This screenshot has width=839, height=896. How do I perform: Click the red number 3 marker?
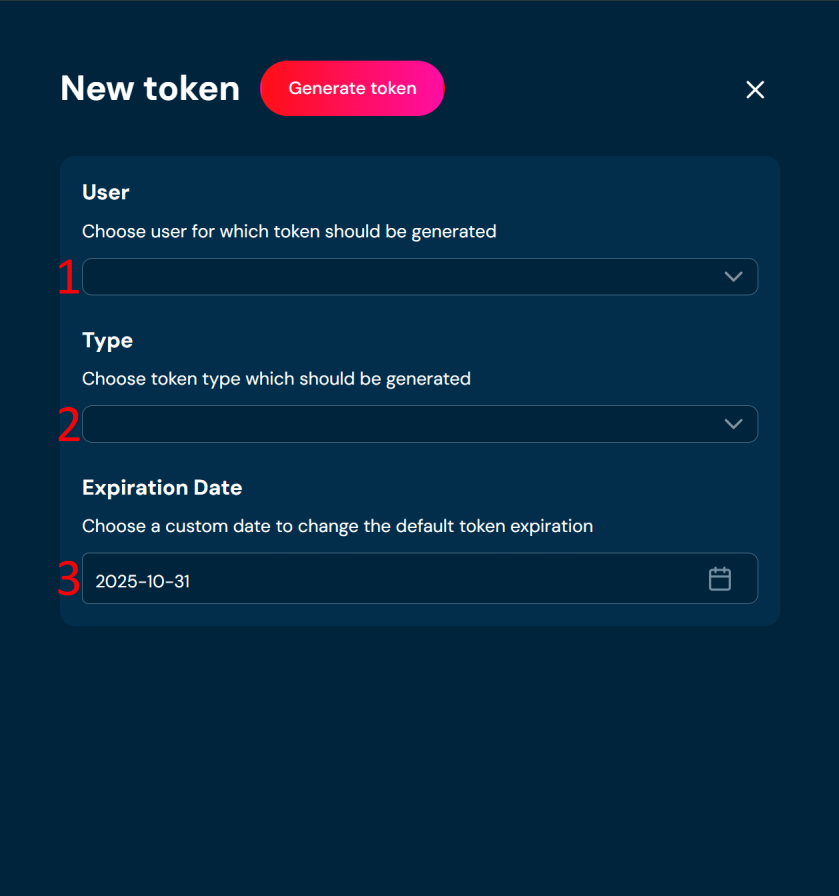click(68, 579)
